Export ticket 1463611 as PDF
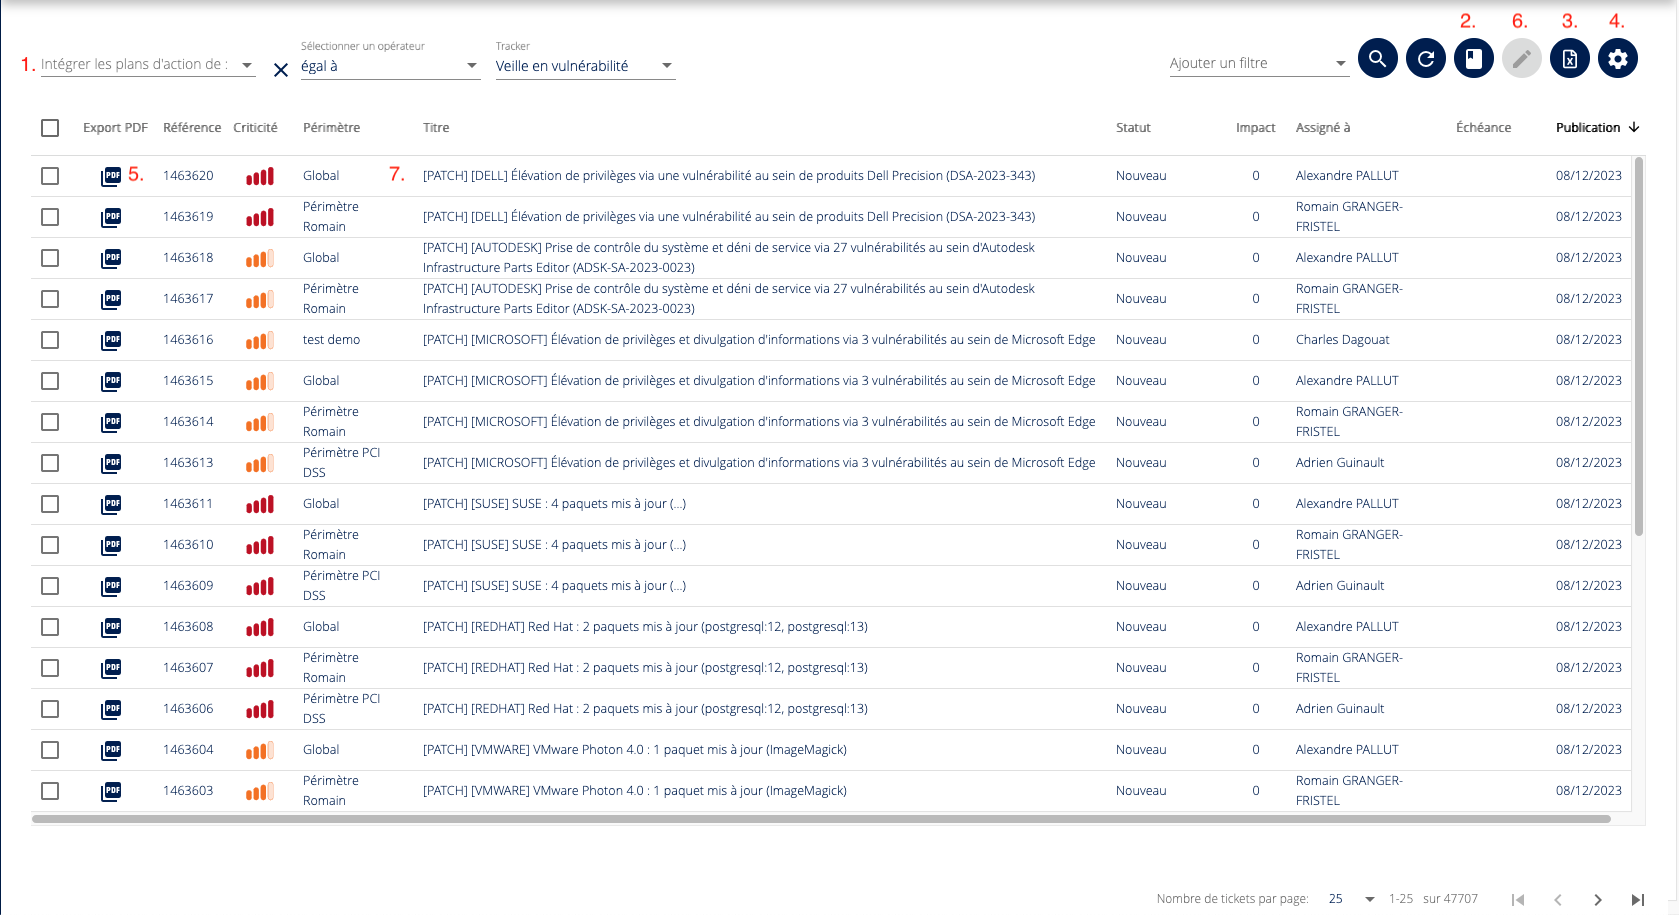 click(111, 504)
